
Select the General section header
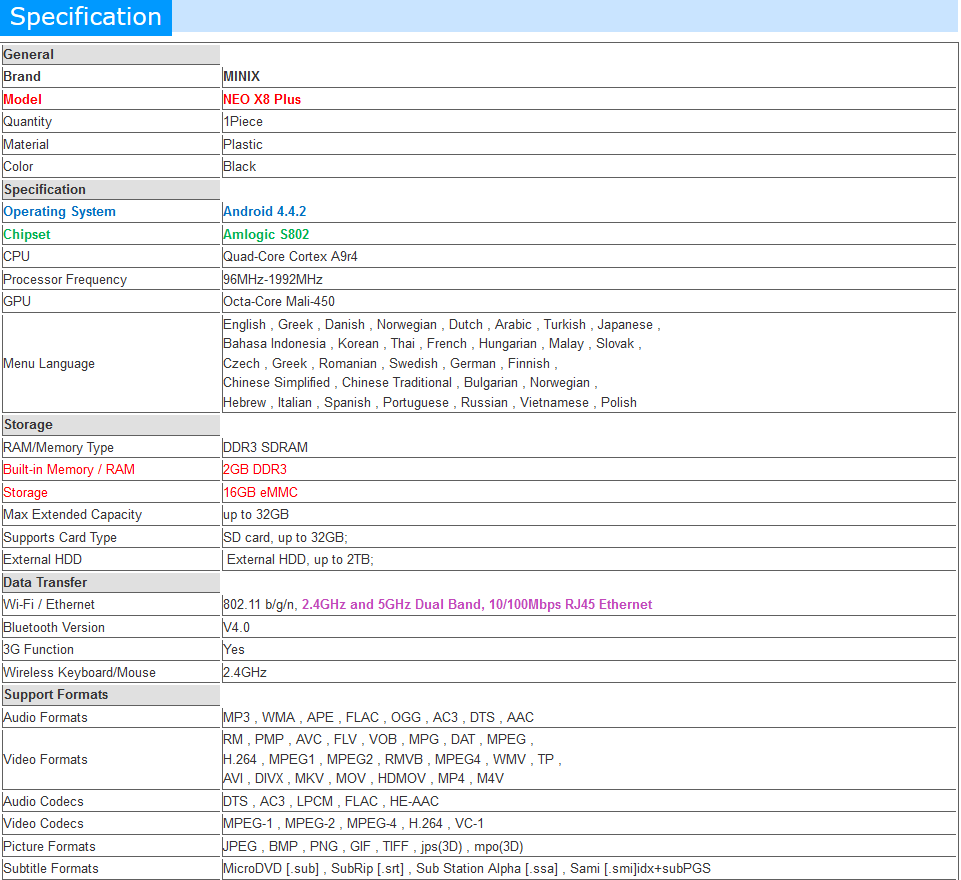pyautogui.click(x=111, y=55)
